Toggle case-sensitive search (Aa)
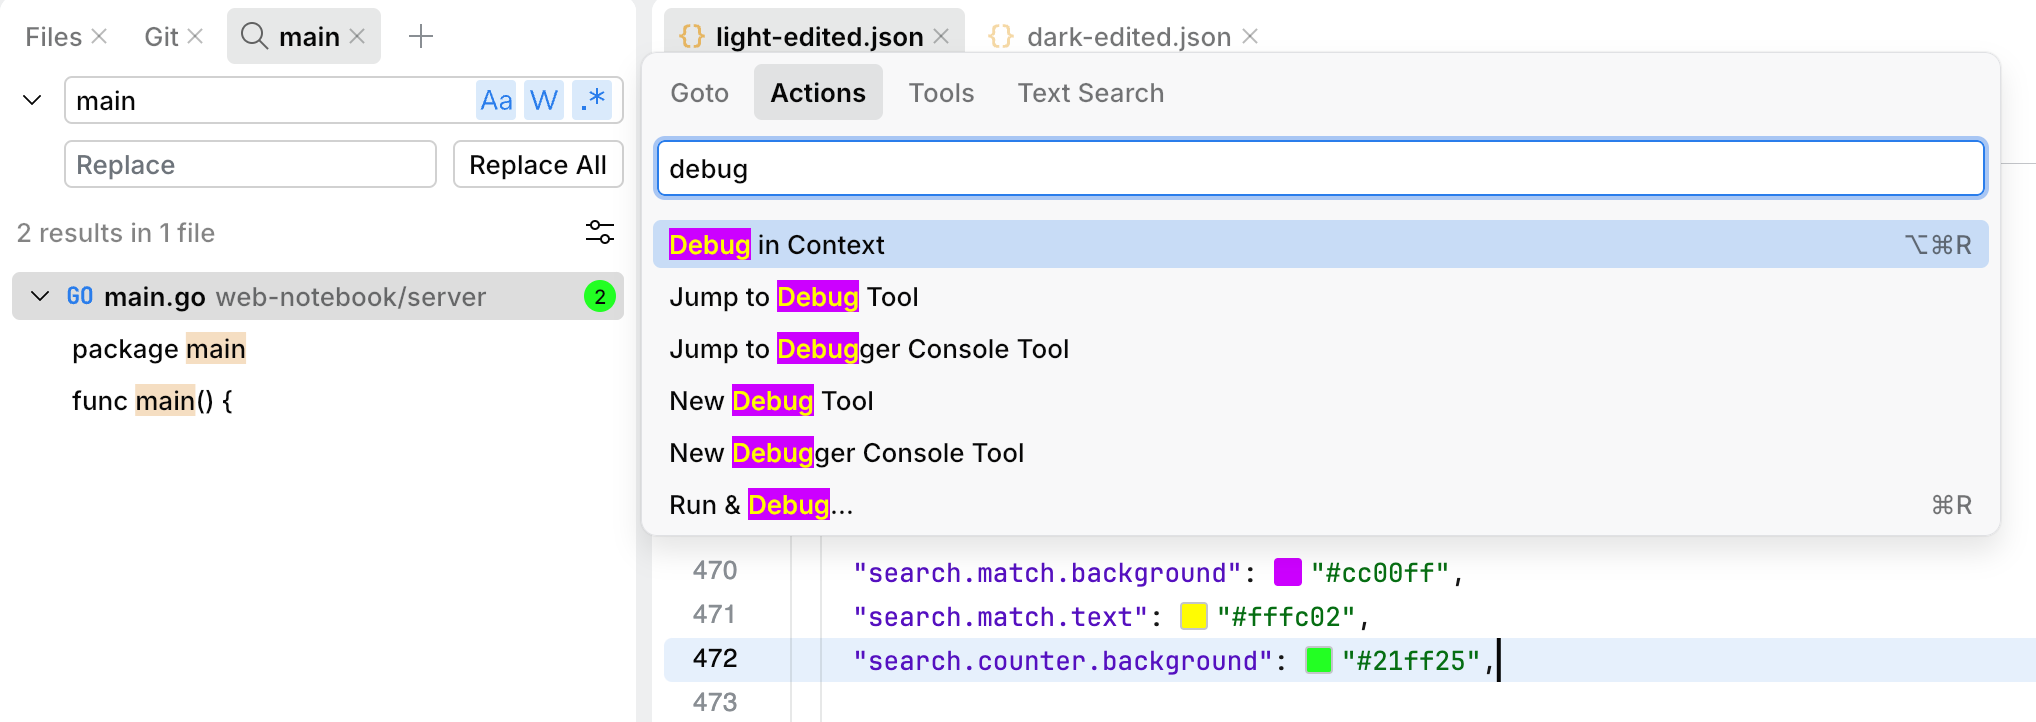Viewport: 2036px width, 722px height. [x=496, y=101]
